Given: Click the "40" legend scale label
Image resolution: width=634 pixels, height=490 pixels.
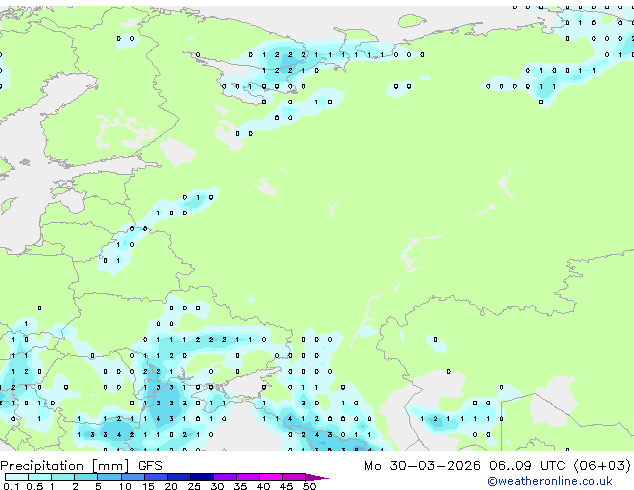Looking at the screenshot, I should [263, 486].
